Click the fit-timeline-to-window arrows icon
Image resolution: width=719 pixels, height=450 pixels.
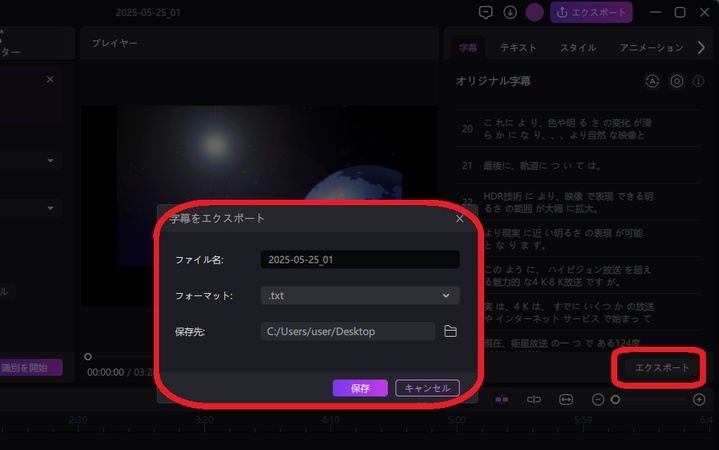566,400
